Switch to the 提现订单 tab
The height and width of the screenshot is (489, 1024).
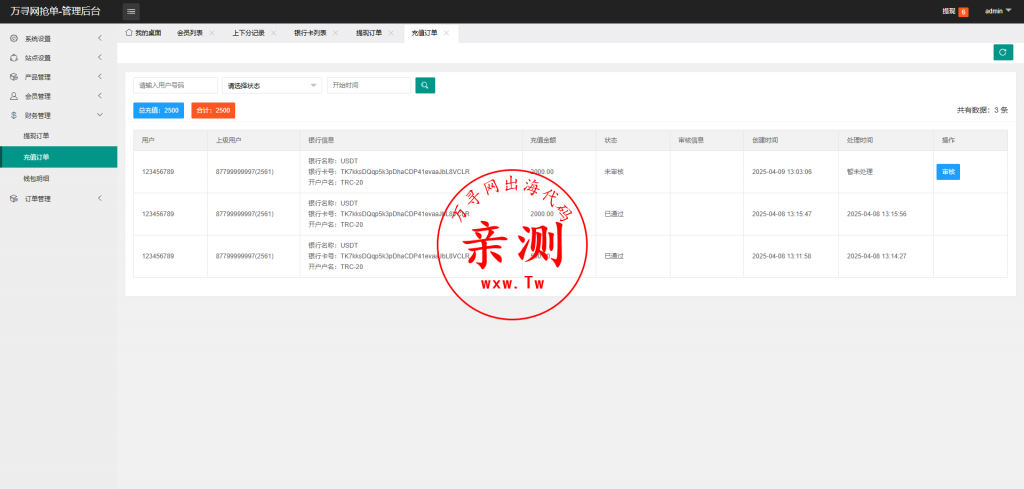coord(369,33)
